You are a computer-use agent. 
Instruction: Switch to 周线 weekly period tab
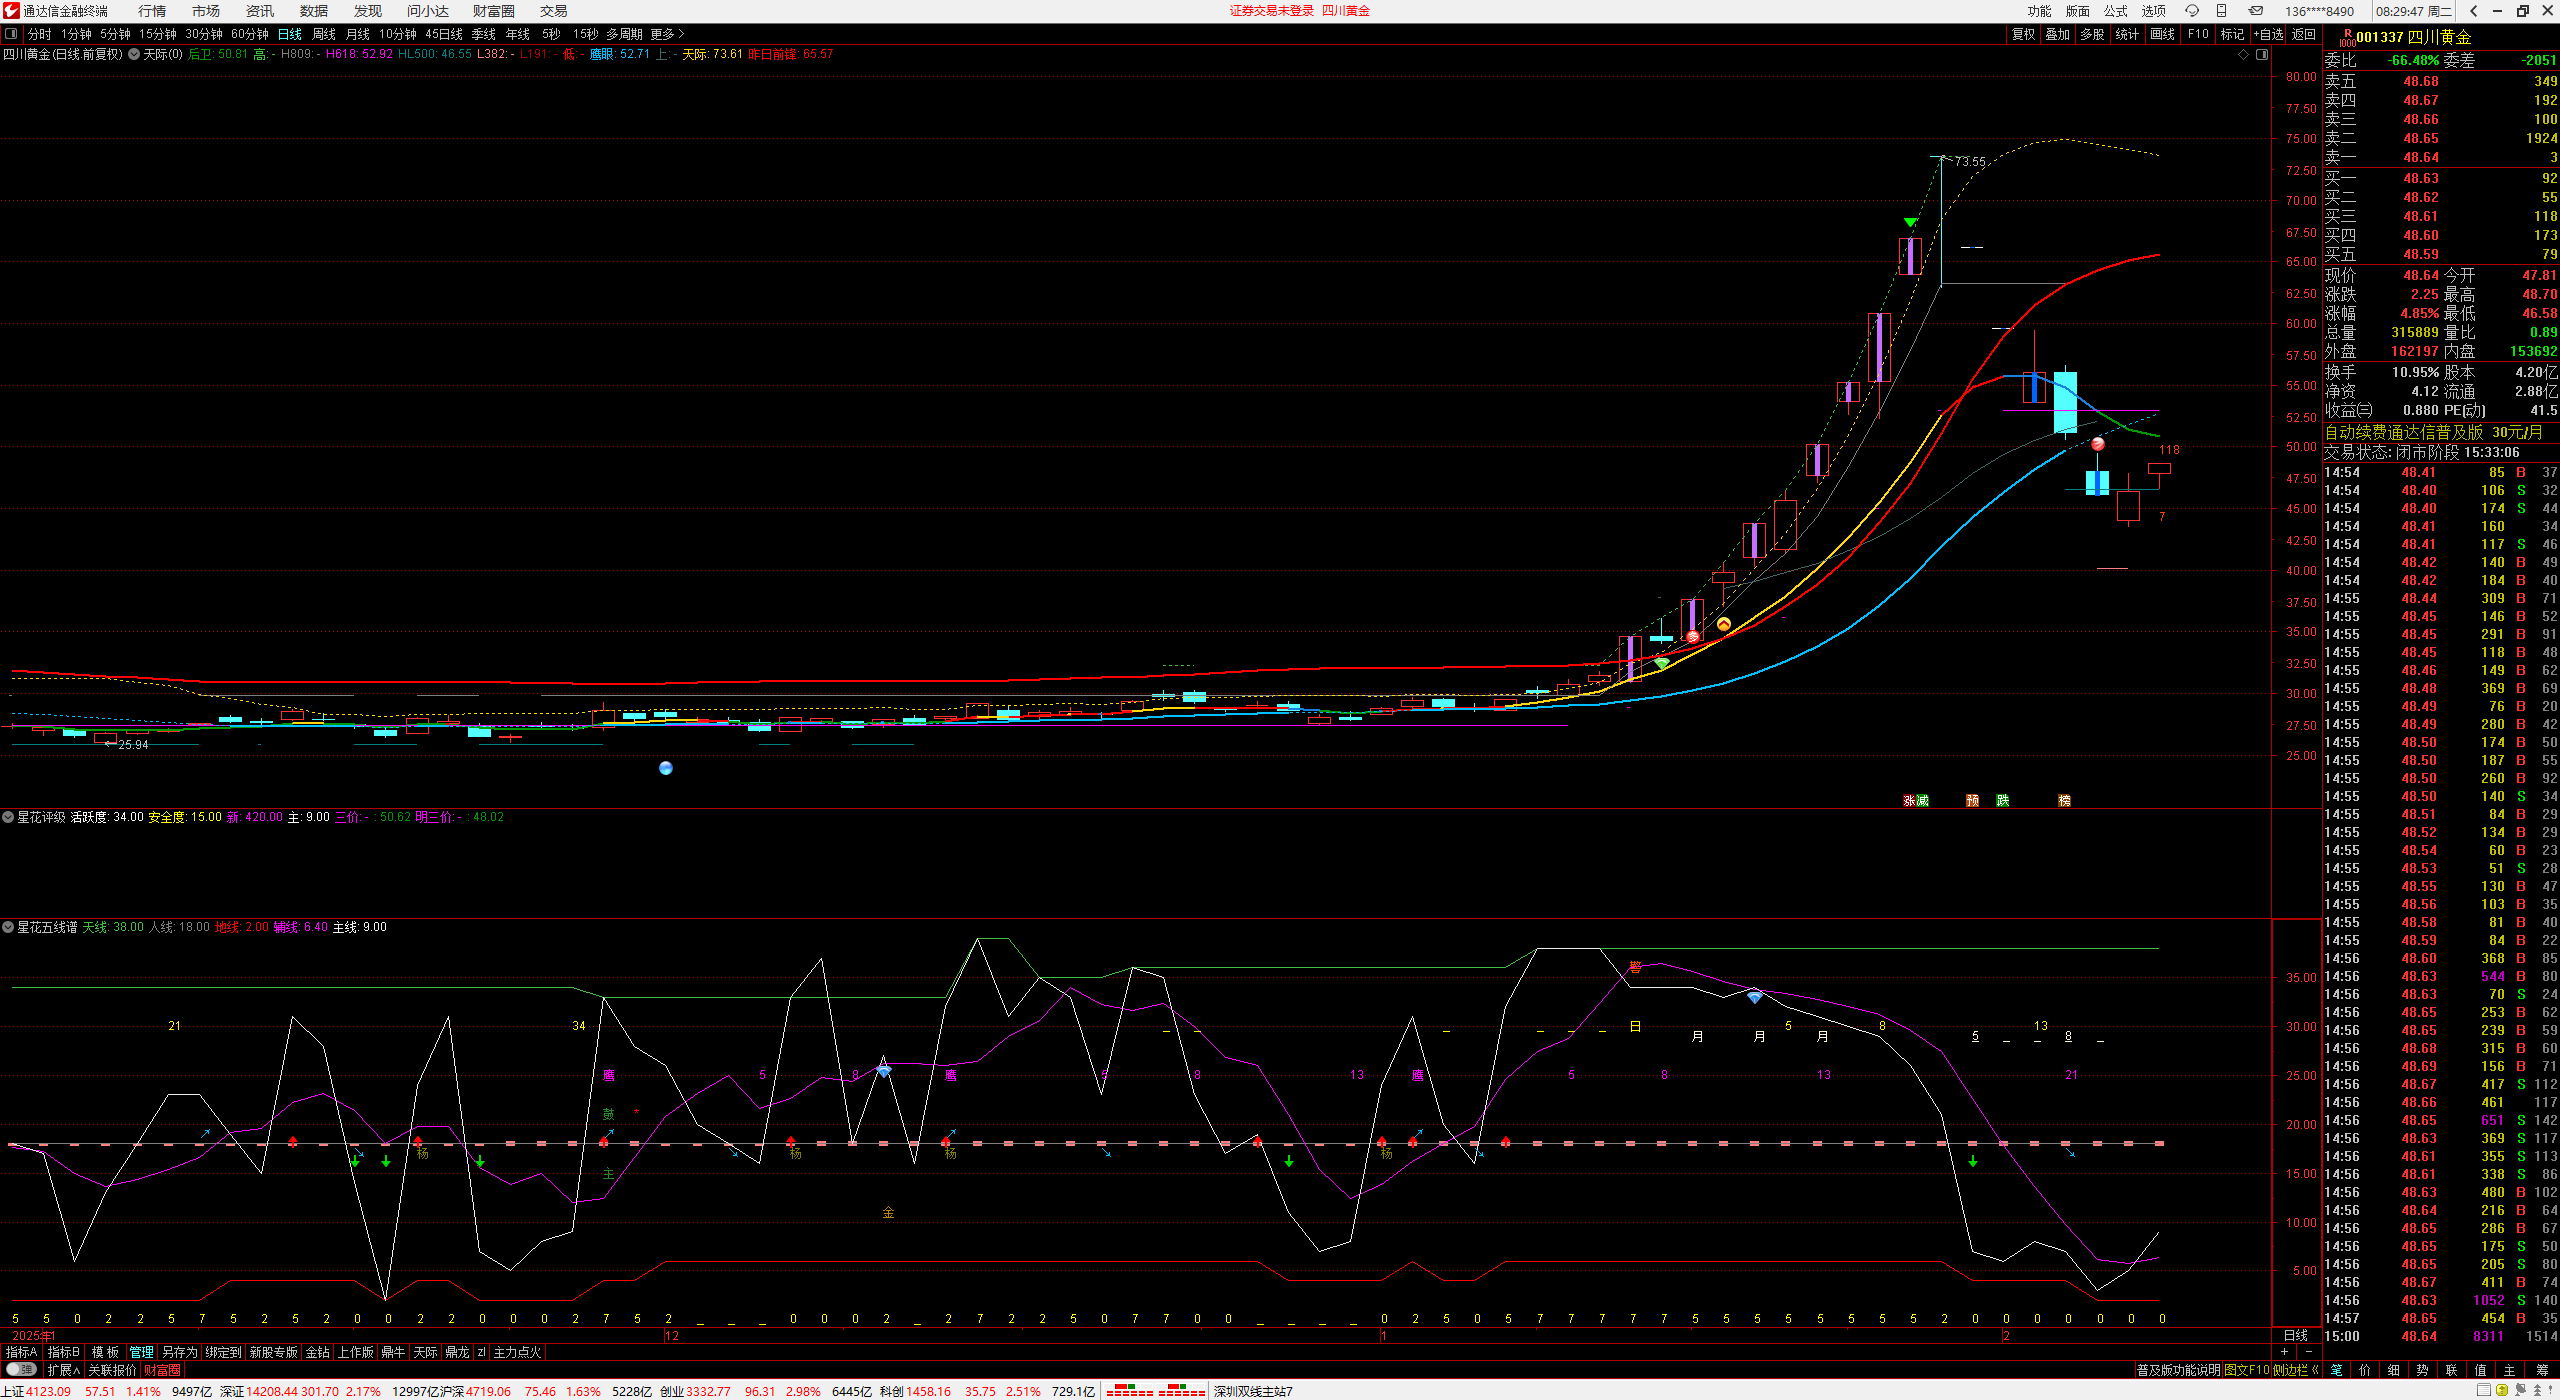coord(323,34)
